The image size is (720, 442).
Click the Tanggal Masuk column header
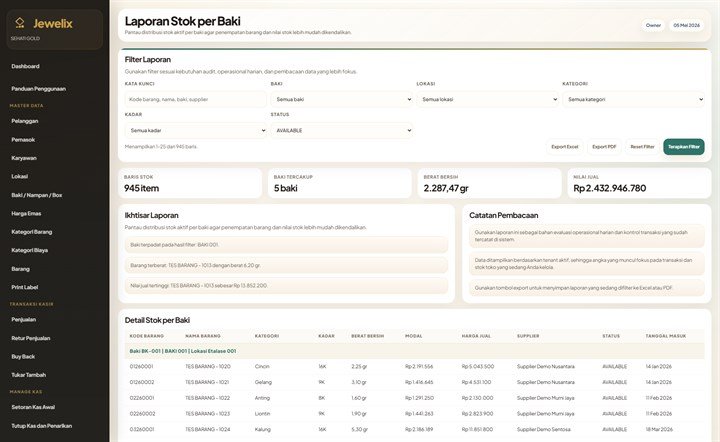click(665, 336)
